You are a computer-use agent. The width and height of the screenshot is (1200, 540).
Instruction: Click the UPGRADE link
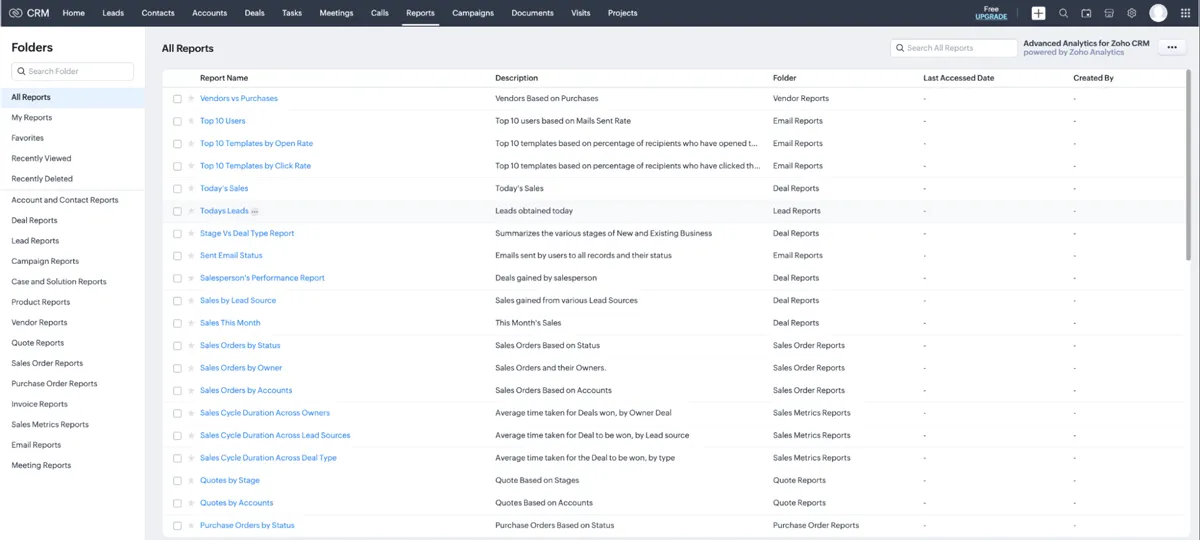[x=991, y=17]
